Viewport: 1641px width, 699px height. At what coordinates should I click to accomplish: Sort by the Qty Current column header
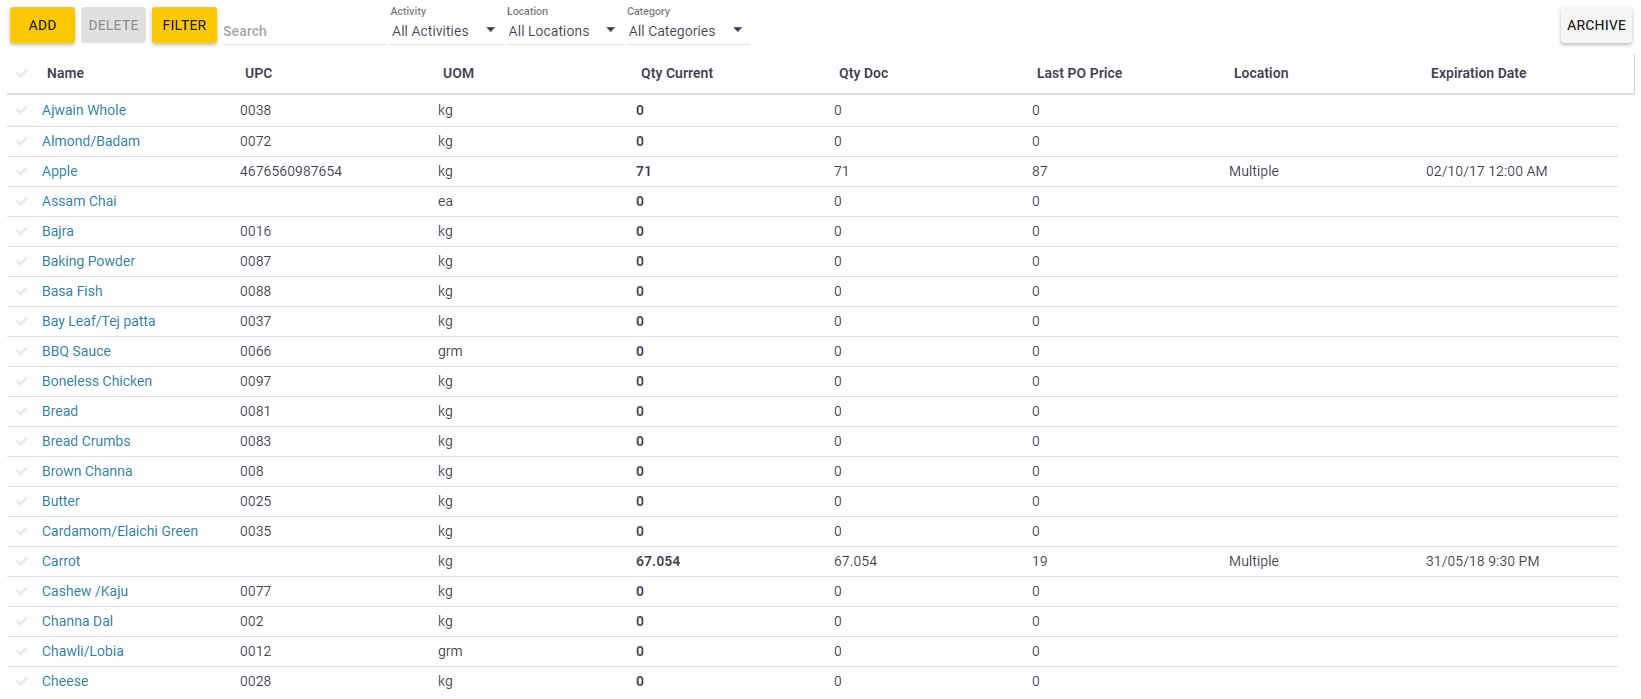coord(677,73)
